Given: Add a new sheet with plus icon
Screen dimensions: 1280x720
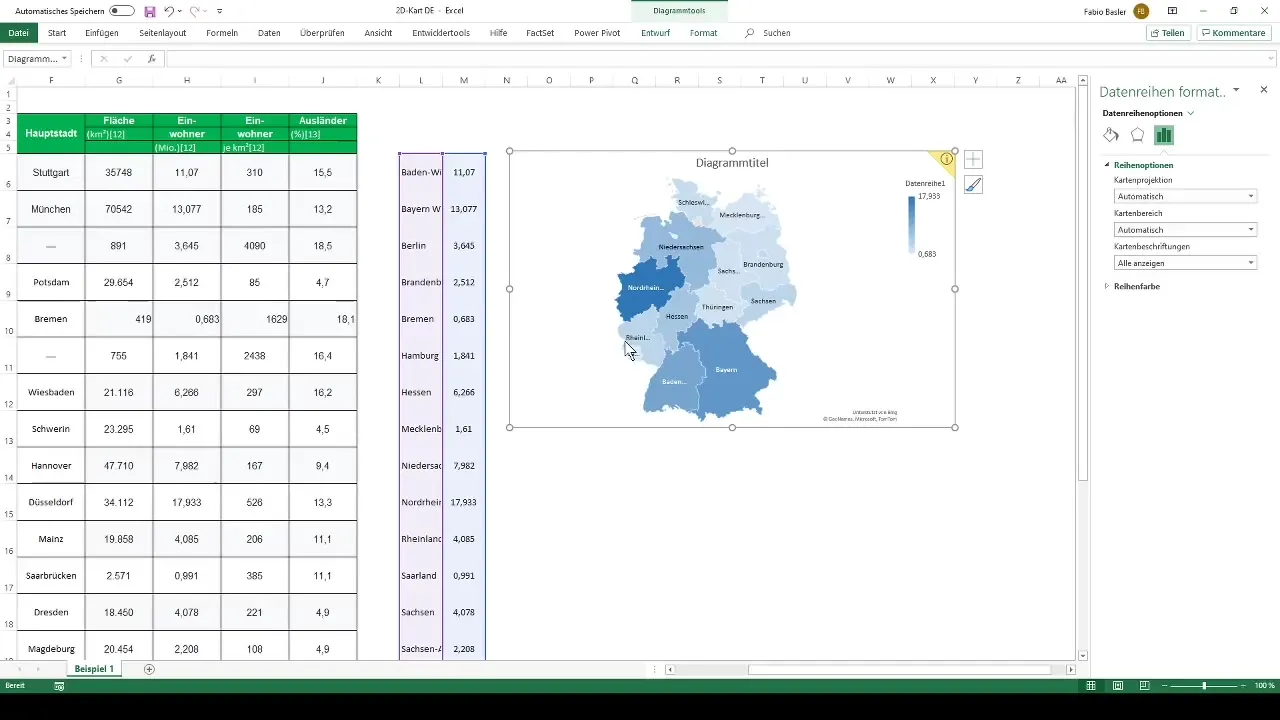Looking at the screenshot, I should pyautogui.click(x=150, y=668).
